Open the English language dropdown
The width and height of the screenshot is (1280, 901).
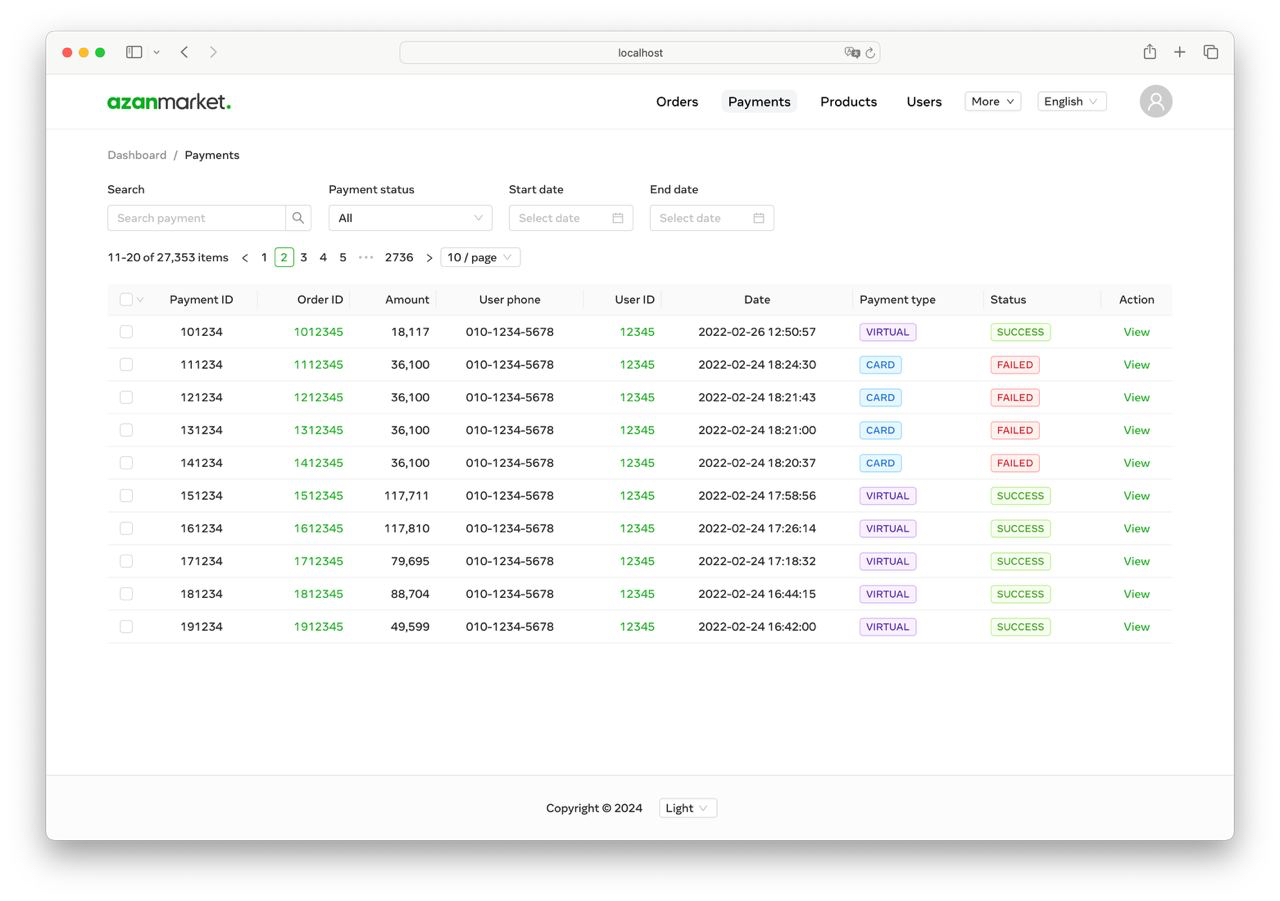click(1071, 101)
